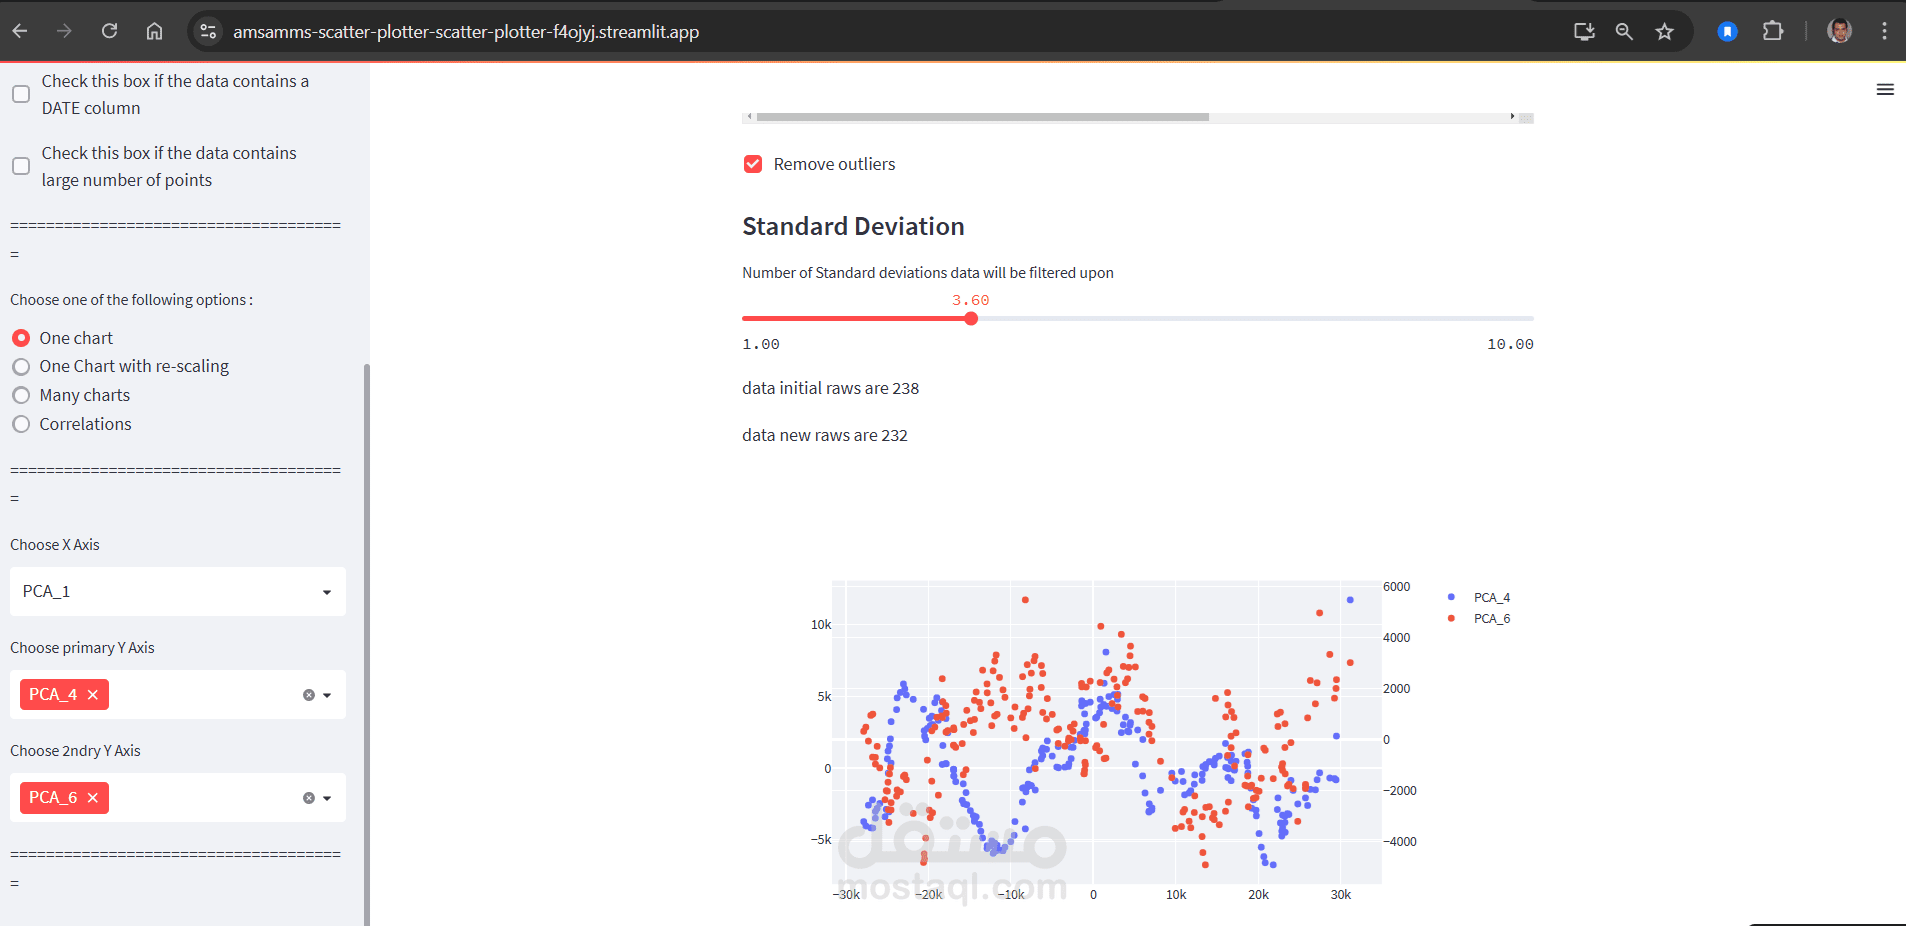Open the 2ndry Y Axis dropdown

(327, 797)
